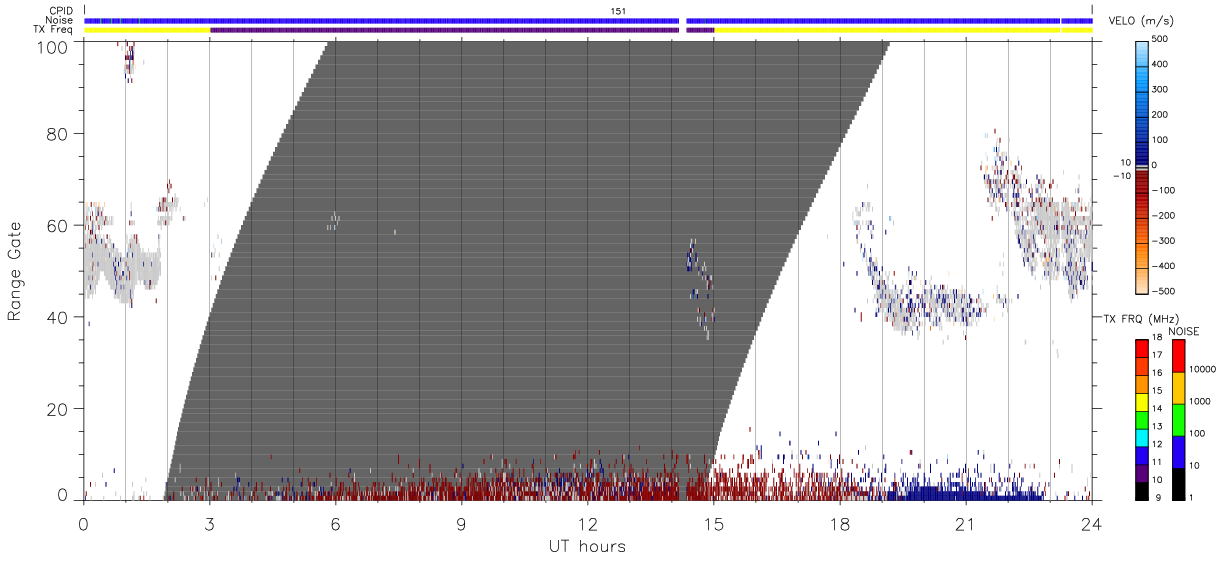Image resolution: width=1228 pixels, height=567 pixels.
Task: Click x-axis tick label '3'
Action: point(209,524)
